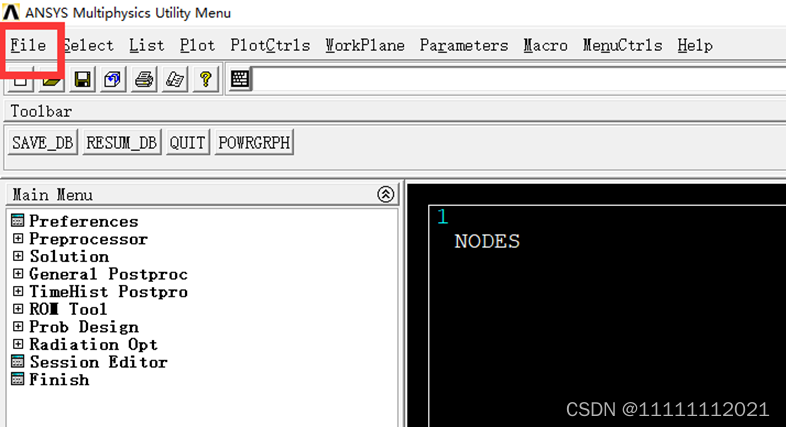Click the Pan-Zoom-Rotate cube icon
The image size is (786, 427).
(x=113, y=79)
